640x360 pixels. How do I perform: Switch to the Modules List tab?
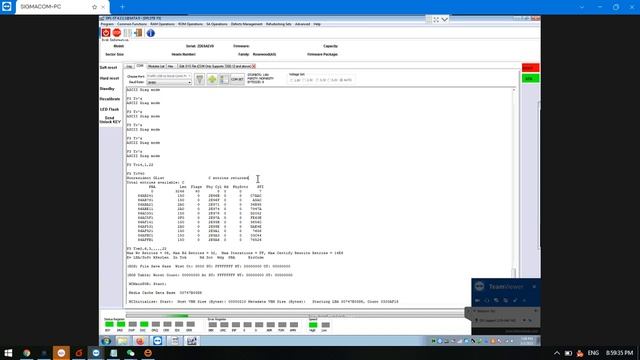(156, 66)
